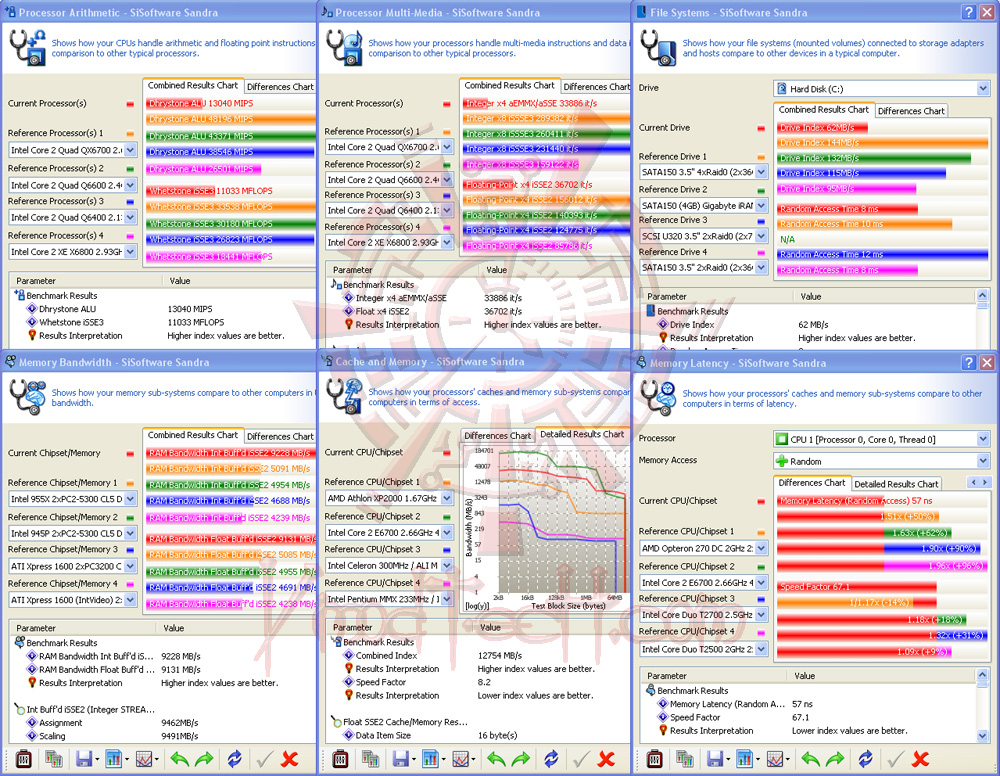The width and height of the screenshot is (1000, 776).
Task: Click the help question mark in Memory Latency title bar
Action: click(969, 363)
